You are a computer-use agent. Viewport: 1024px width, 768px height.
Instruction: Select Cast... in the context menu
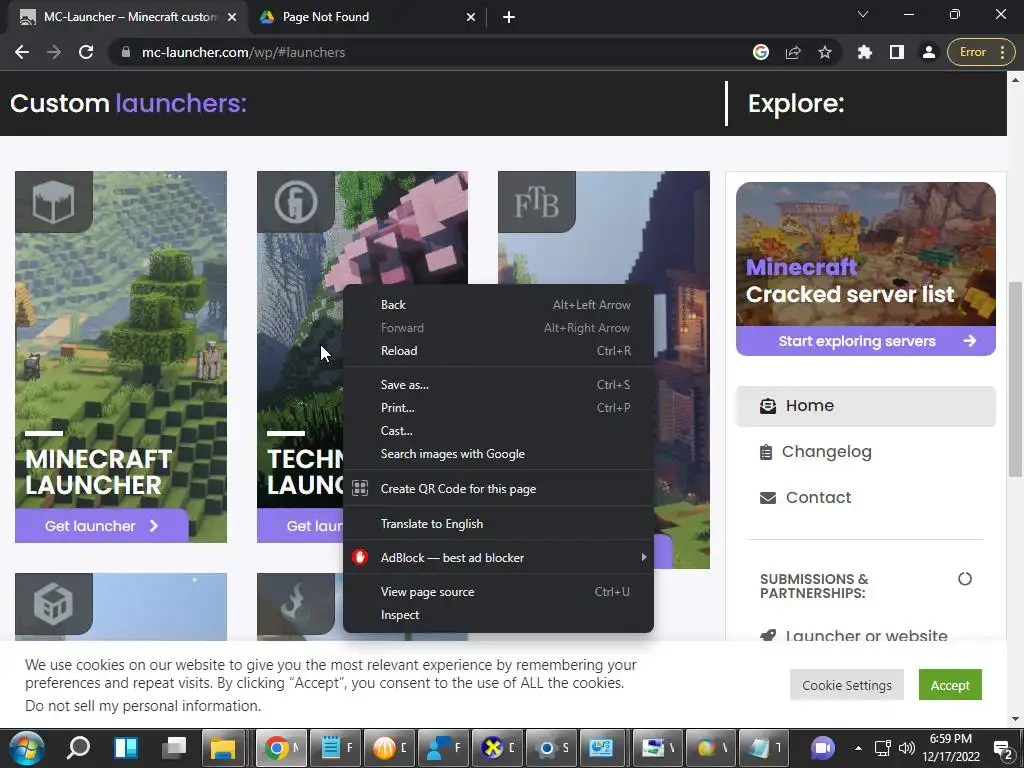(498, 431)
